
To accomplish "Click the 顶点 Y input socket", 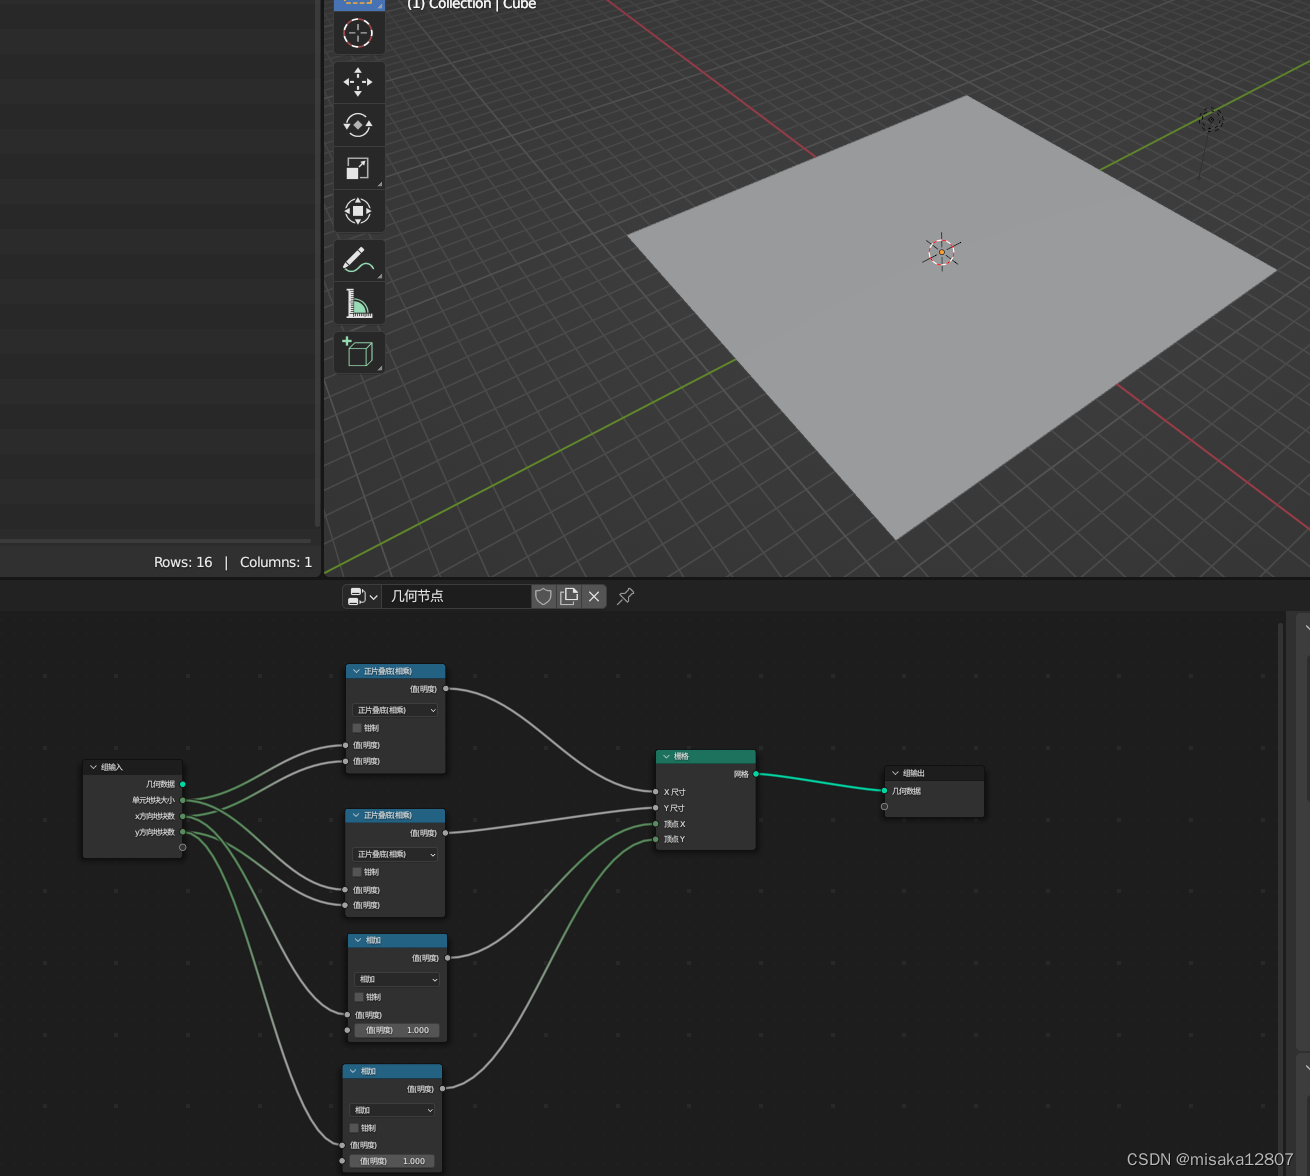I will click(x=656, y=839).
